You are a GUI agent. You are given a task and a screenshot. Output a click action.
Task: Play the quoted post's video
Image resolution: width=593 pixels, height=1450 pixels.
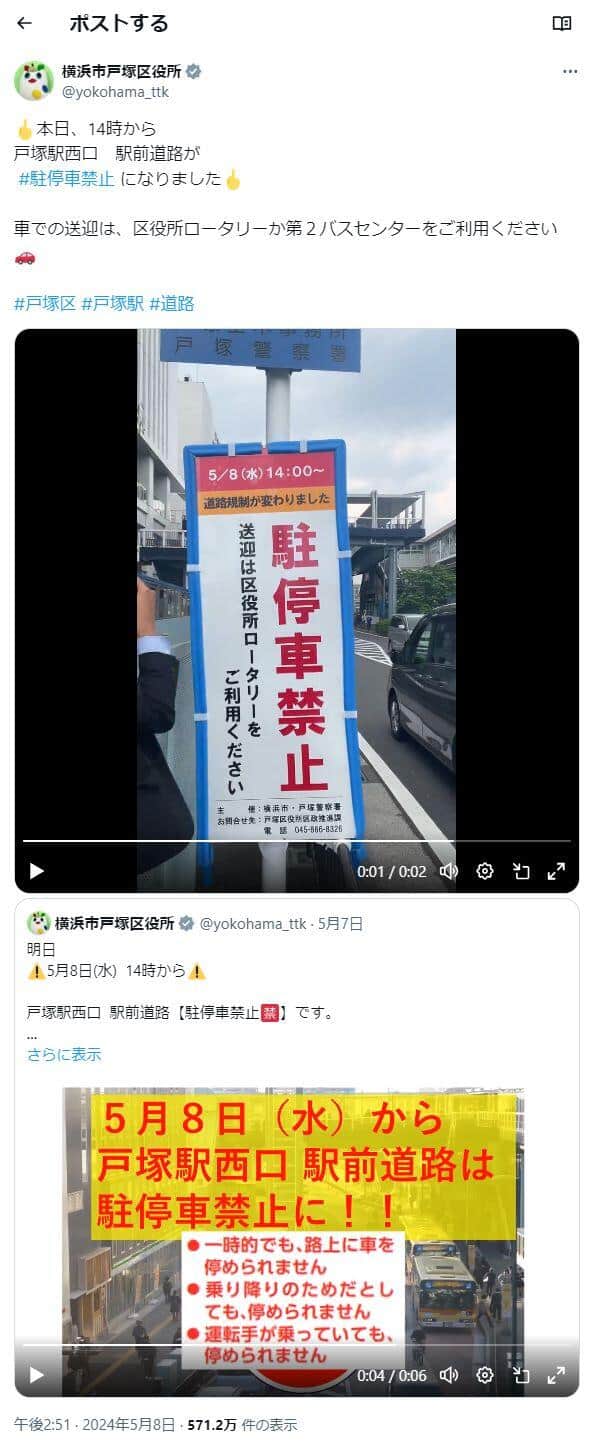pyautogui.click(x=37, y=1375)
